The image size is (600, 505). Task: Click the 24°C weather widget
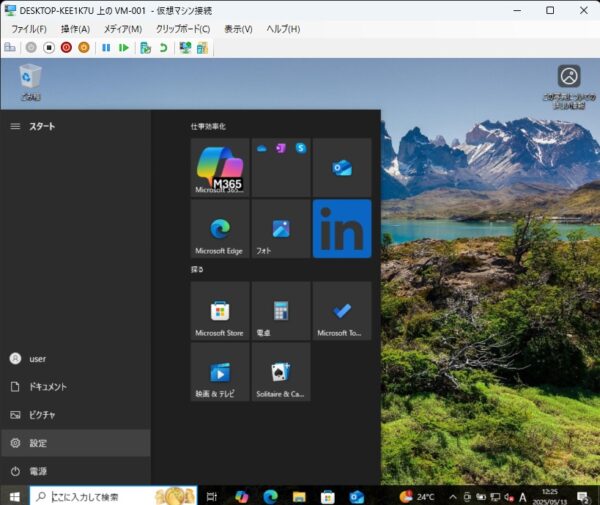click(417, 497)
